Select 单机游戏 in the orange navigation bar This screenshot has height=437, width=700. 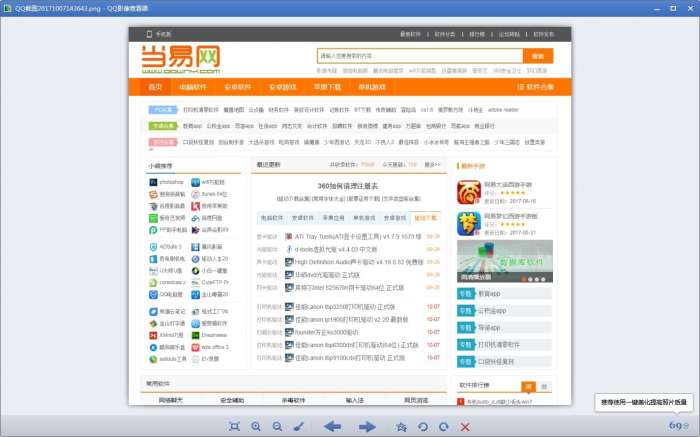pyautogui.click(x=371, y=87)
